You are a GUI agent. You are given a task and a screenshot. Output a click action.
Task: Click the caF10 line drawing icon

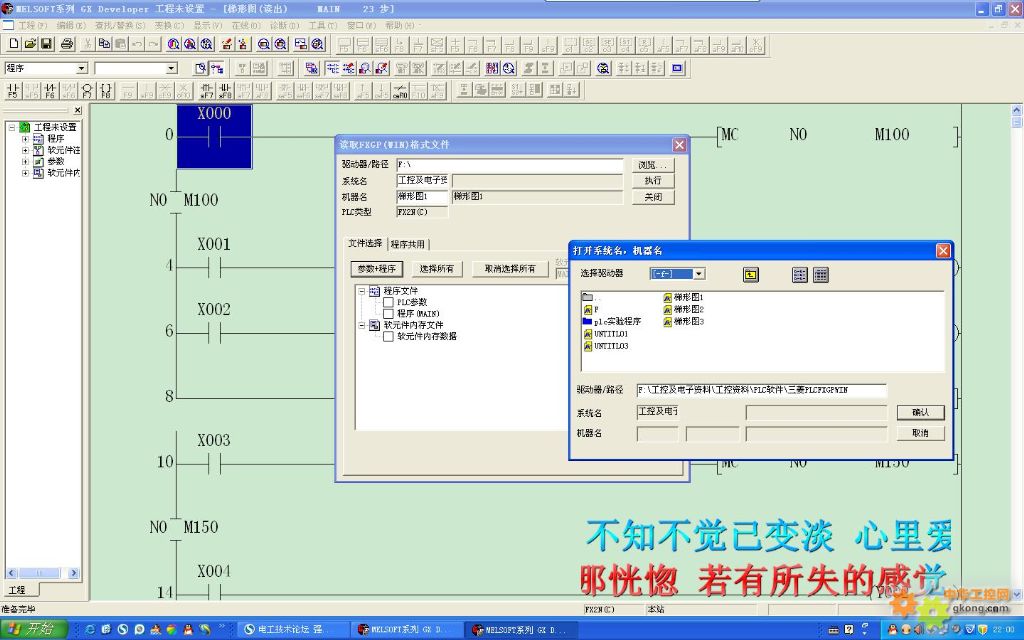(400, 90)
